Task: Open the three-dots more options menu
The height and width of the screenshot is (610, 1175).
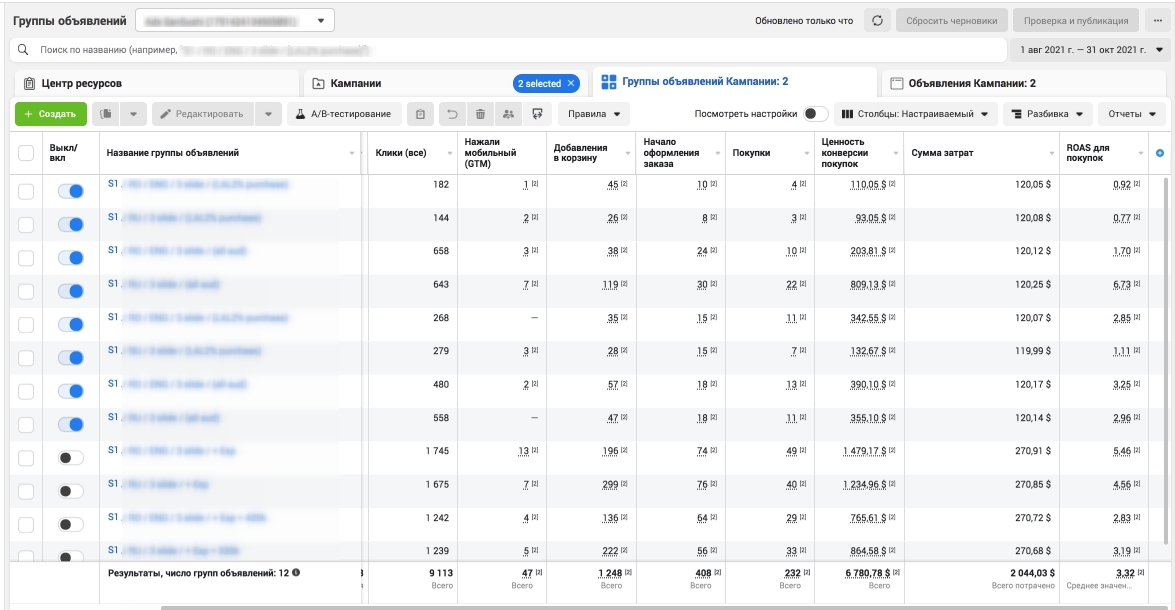Action: [1158, 21]
